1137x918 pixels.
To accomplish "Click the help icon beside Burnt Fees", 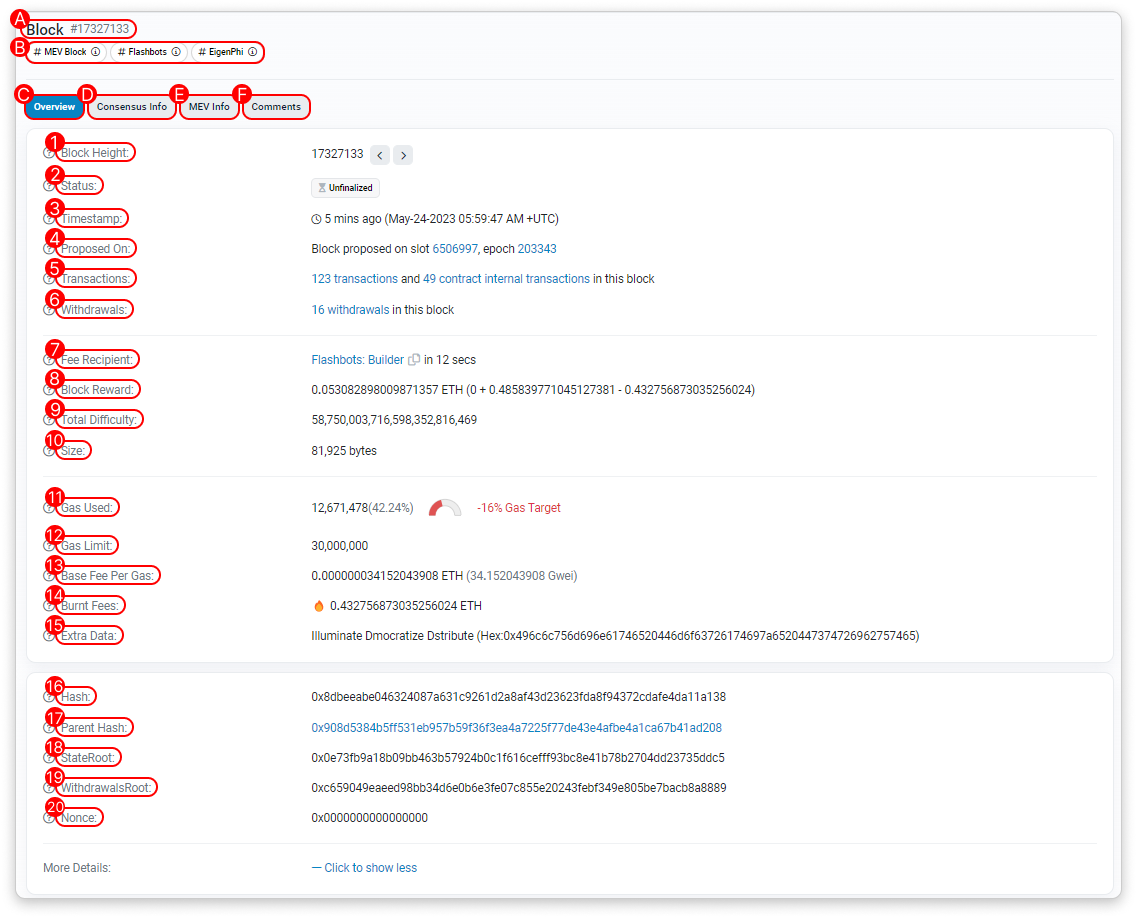I will click(x=49, y=606).
